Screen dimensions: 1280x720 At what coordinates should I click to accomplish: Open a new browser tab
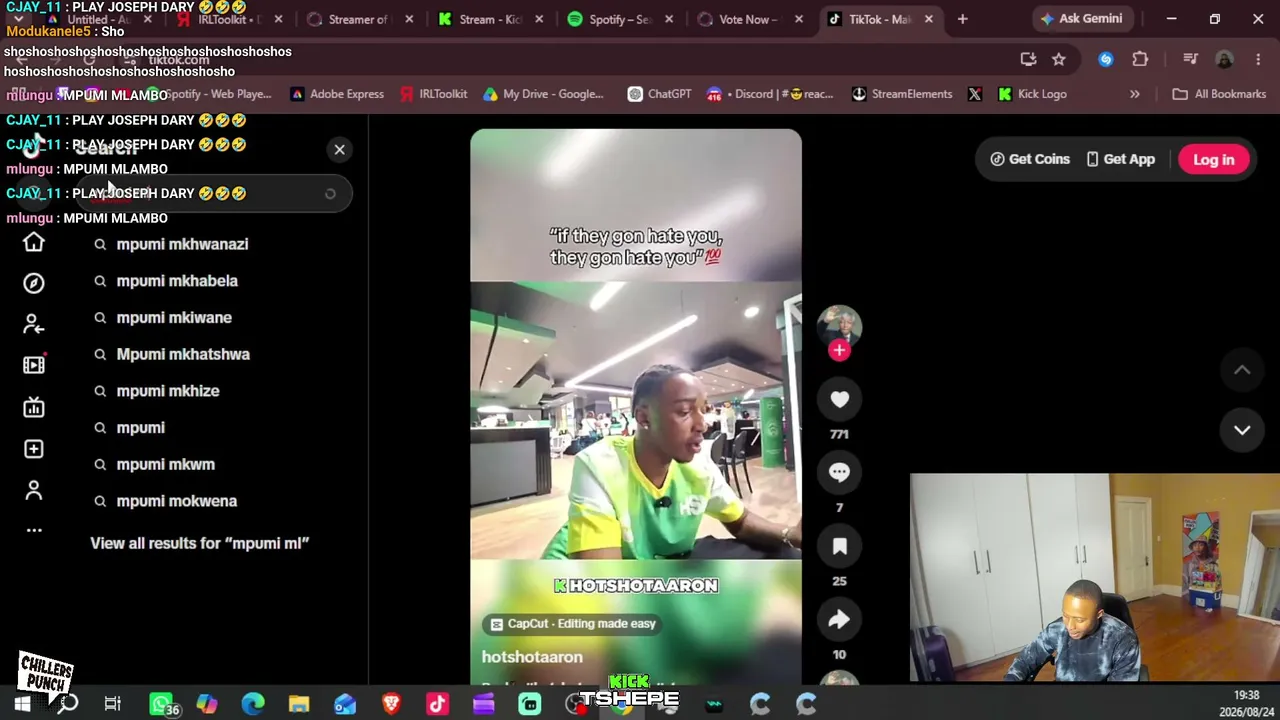[x=962, y=19]
